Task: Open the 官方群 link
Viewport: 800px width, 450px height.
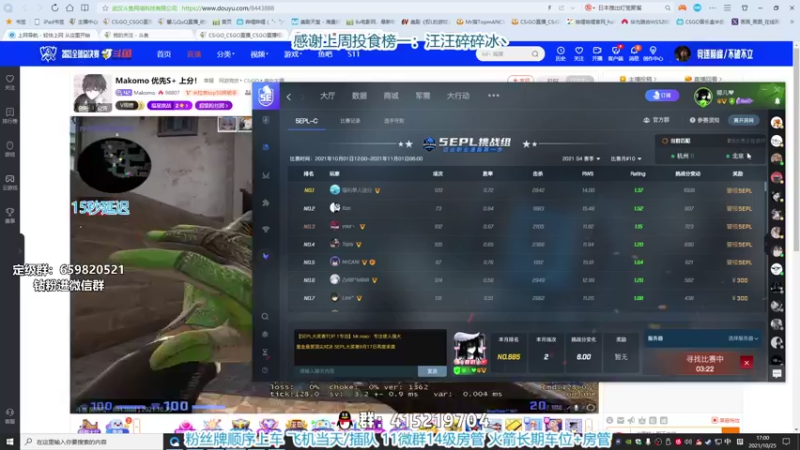Action: click(x=656, y=120)
